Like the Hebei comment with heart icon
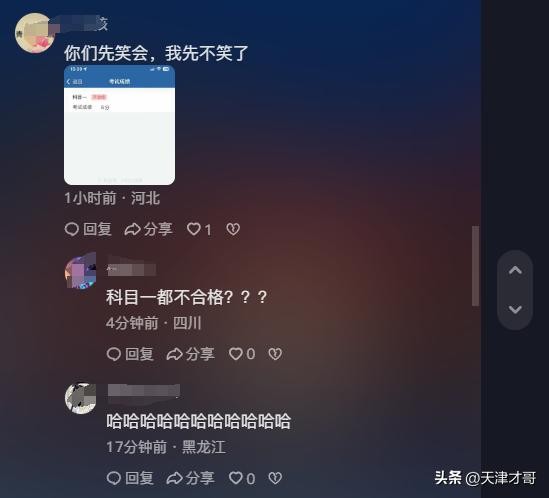This screenshot has height=498, width=549. tap(199, 229)
